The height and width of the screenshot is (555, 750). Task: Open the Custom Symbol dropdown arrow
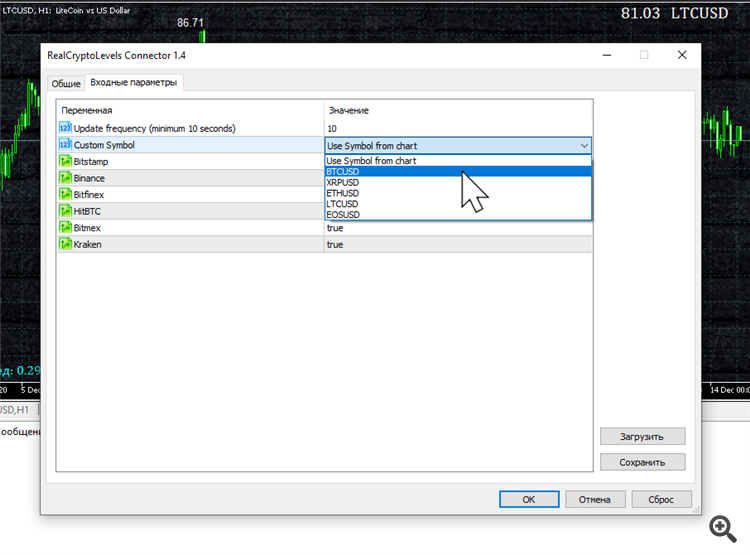[x=584, y=145]
